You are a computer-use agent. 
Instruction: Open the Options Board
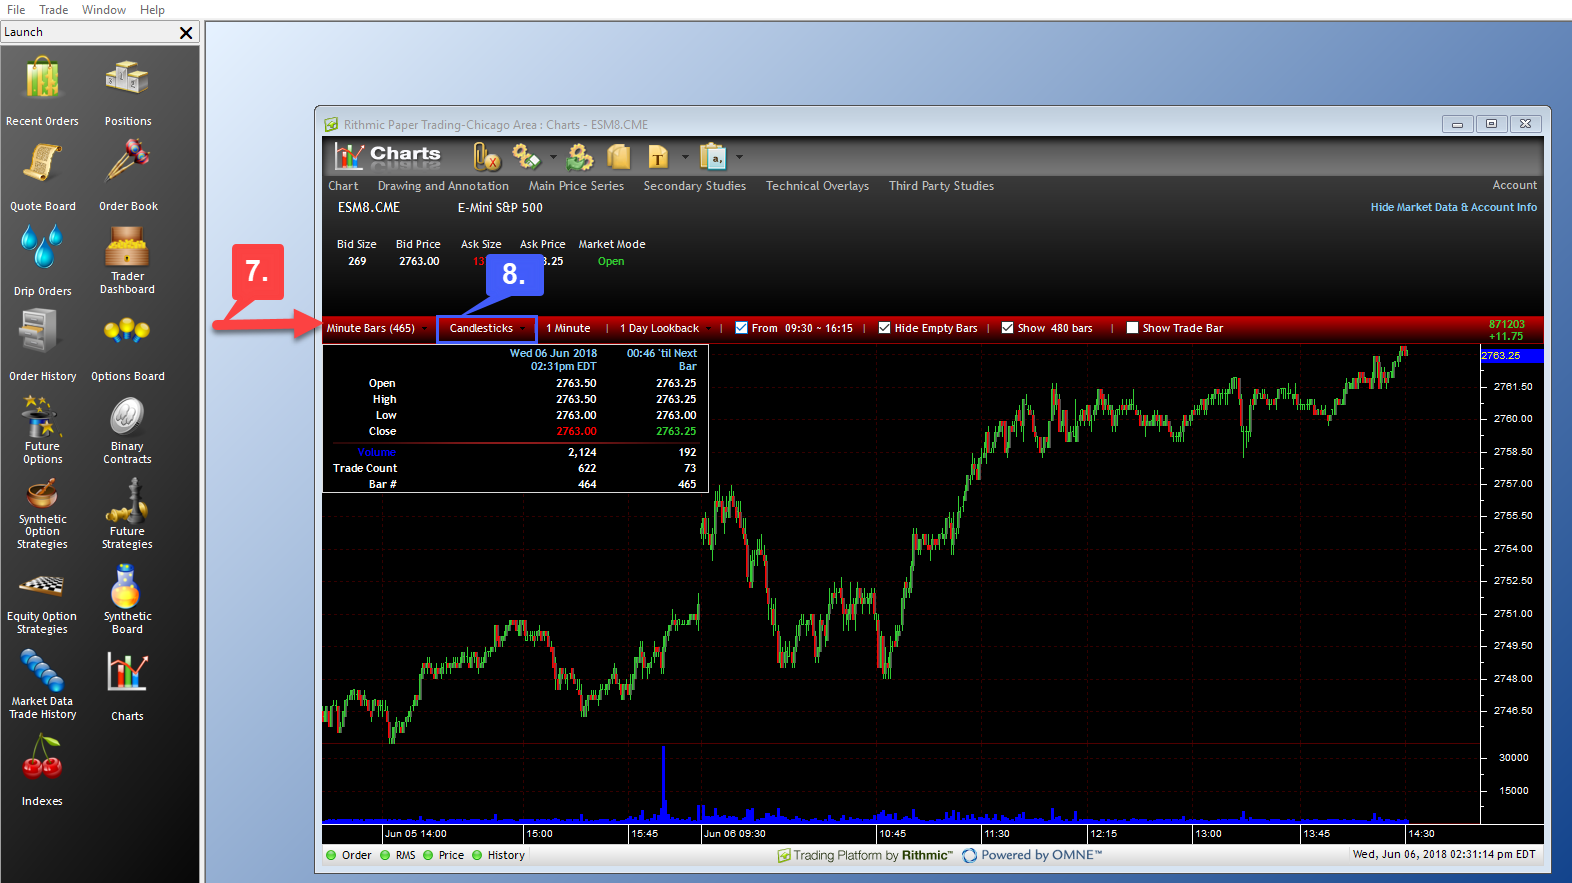click(128, 345)
